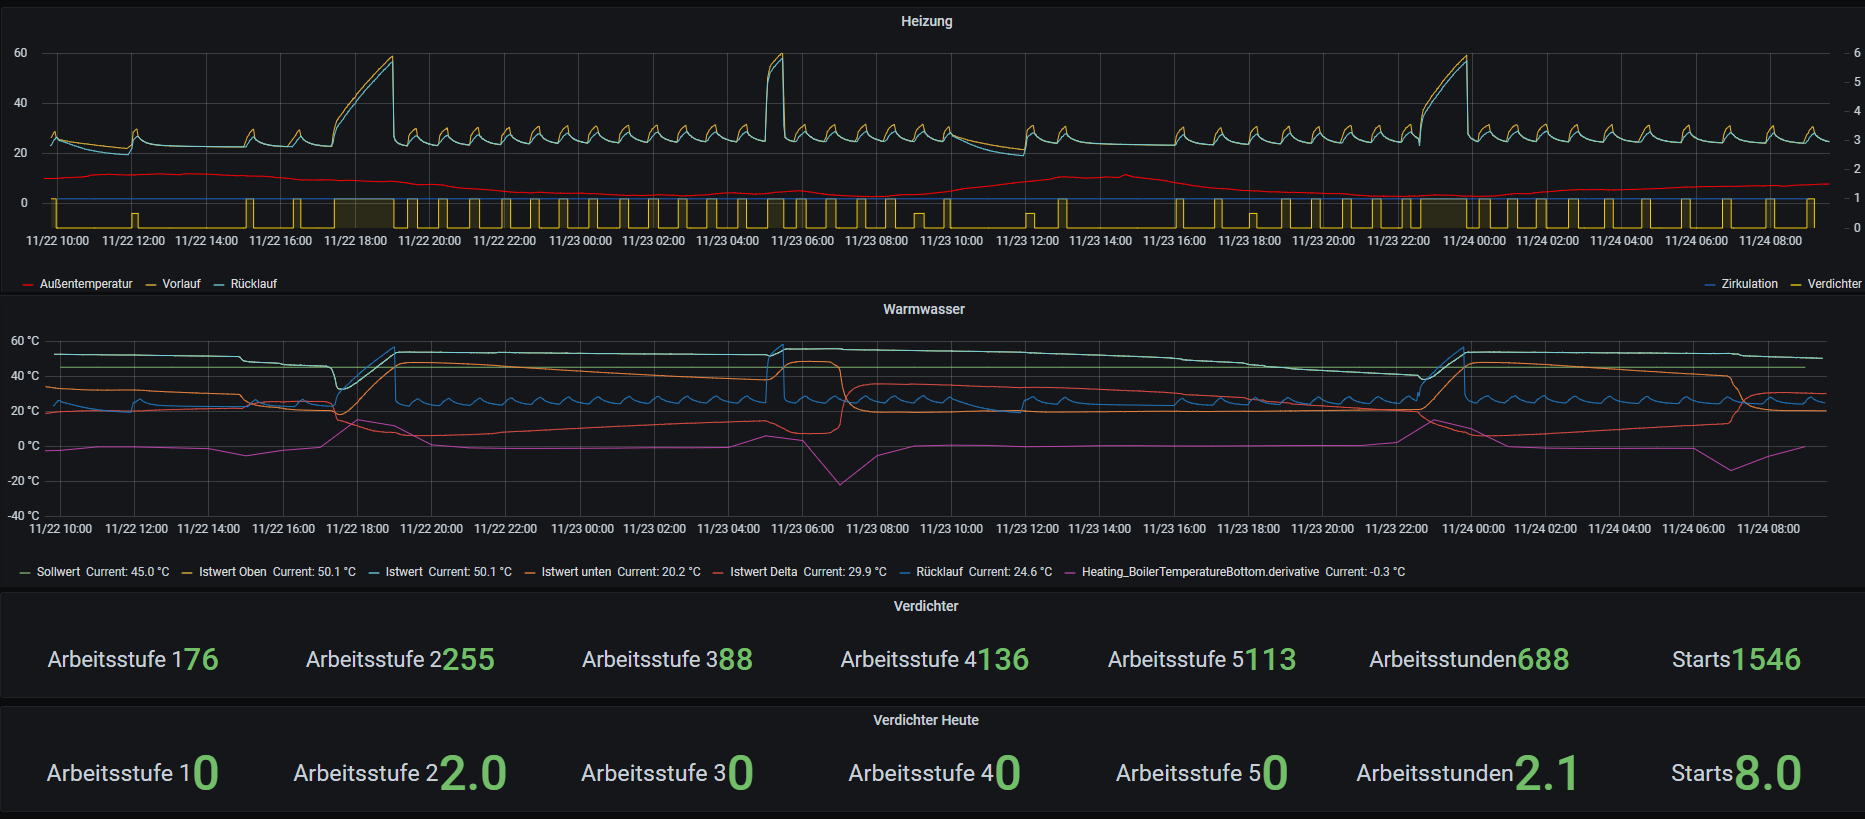The width and height of the screenshot is (1865, 820).
Task: Click the 11/23 00:00 label on Heizung axis
Action: 581,241
